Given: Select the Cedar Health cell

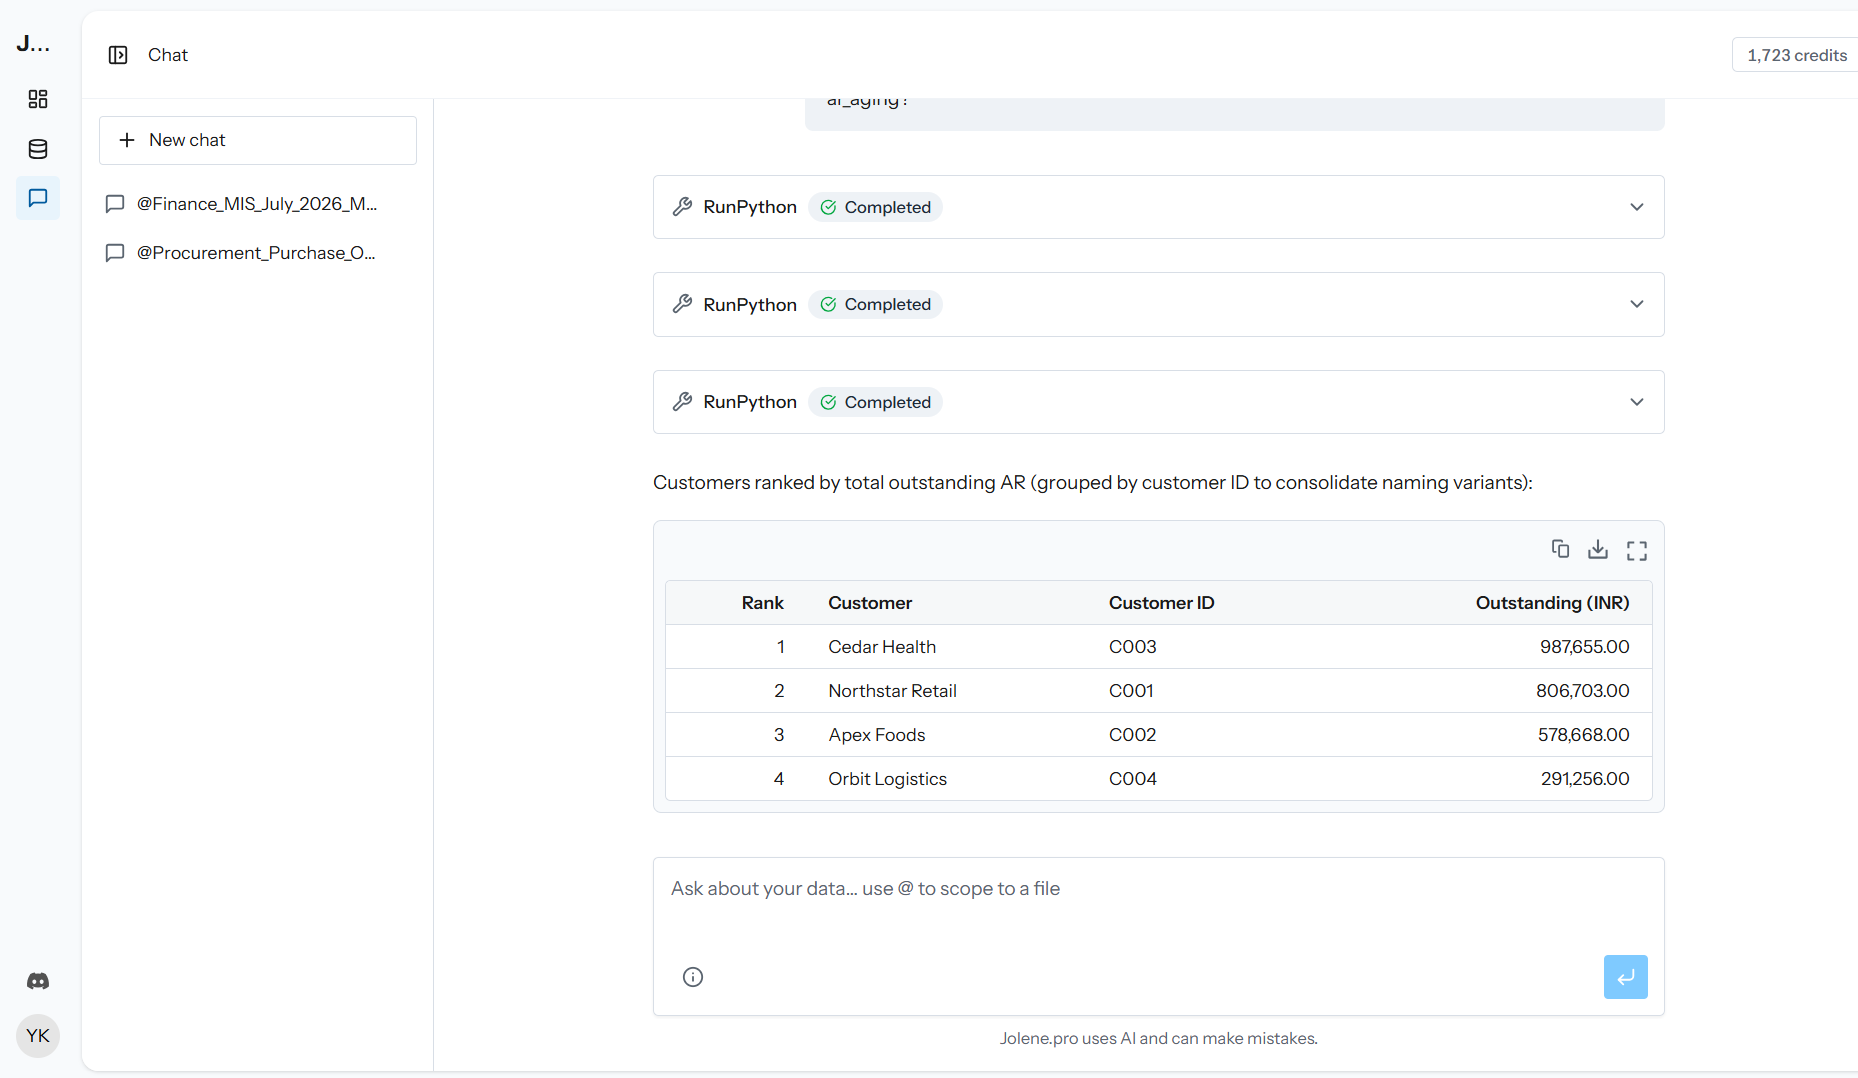Looking at the screenshot, I should (882, 647).
